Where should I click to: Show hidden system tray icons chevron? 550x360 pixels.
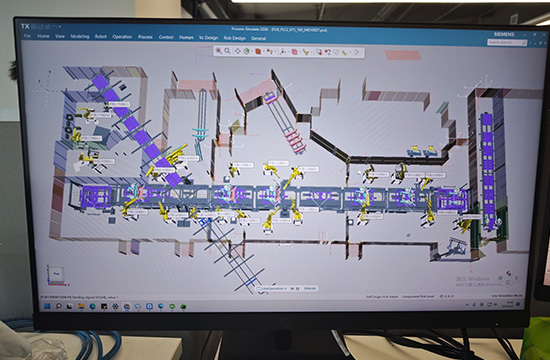[467, 305]
